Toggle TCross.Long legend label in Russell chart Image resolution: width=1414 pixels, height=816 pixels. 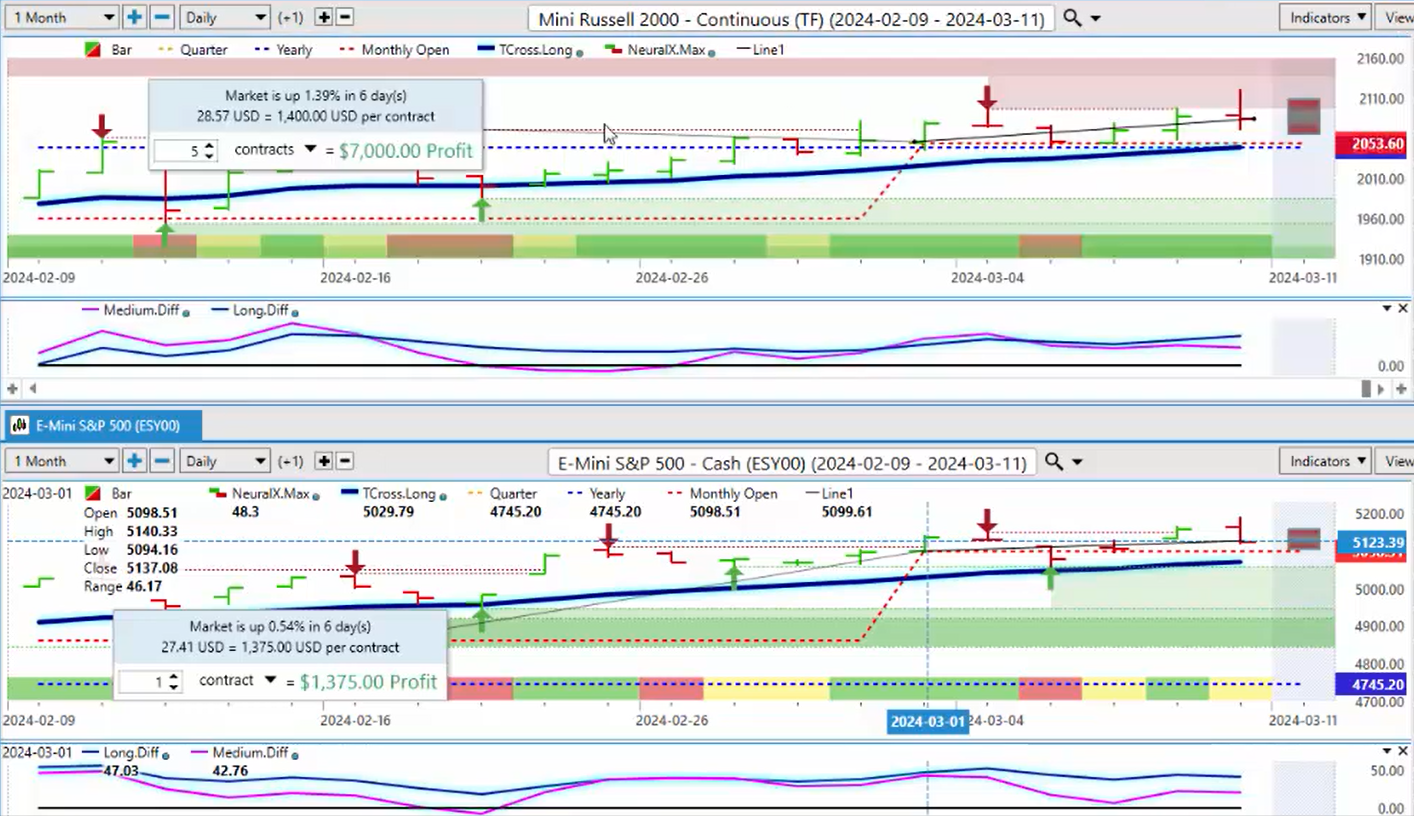(x=535, y=50)
